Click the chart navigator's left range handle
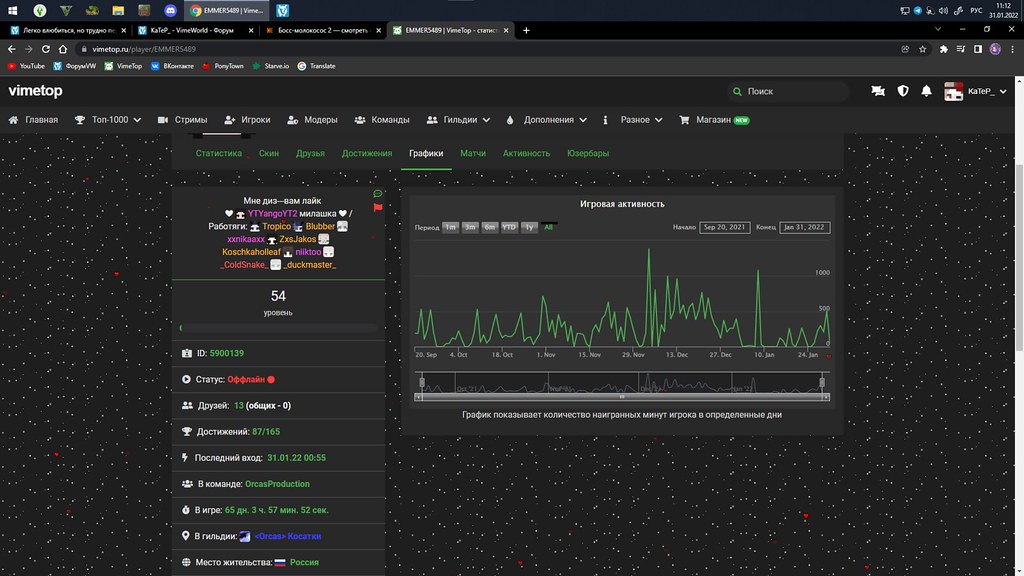 [423, 382]
